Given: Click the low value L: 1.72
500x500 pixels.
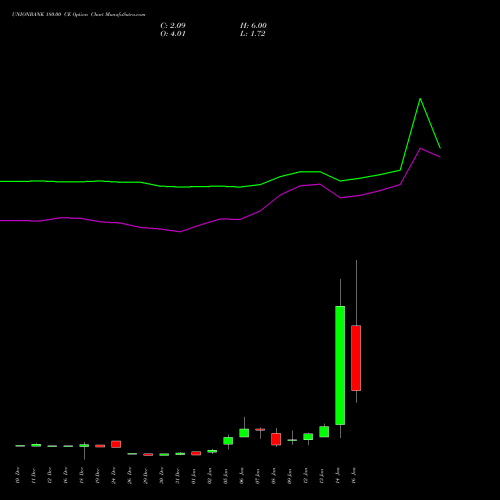Looking at the screenshot, I should pyautogui.click(x=253, y=34).
